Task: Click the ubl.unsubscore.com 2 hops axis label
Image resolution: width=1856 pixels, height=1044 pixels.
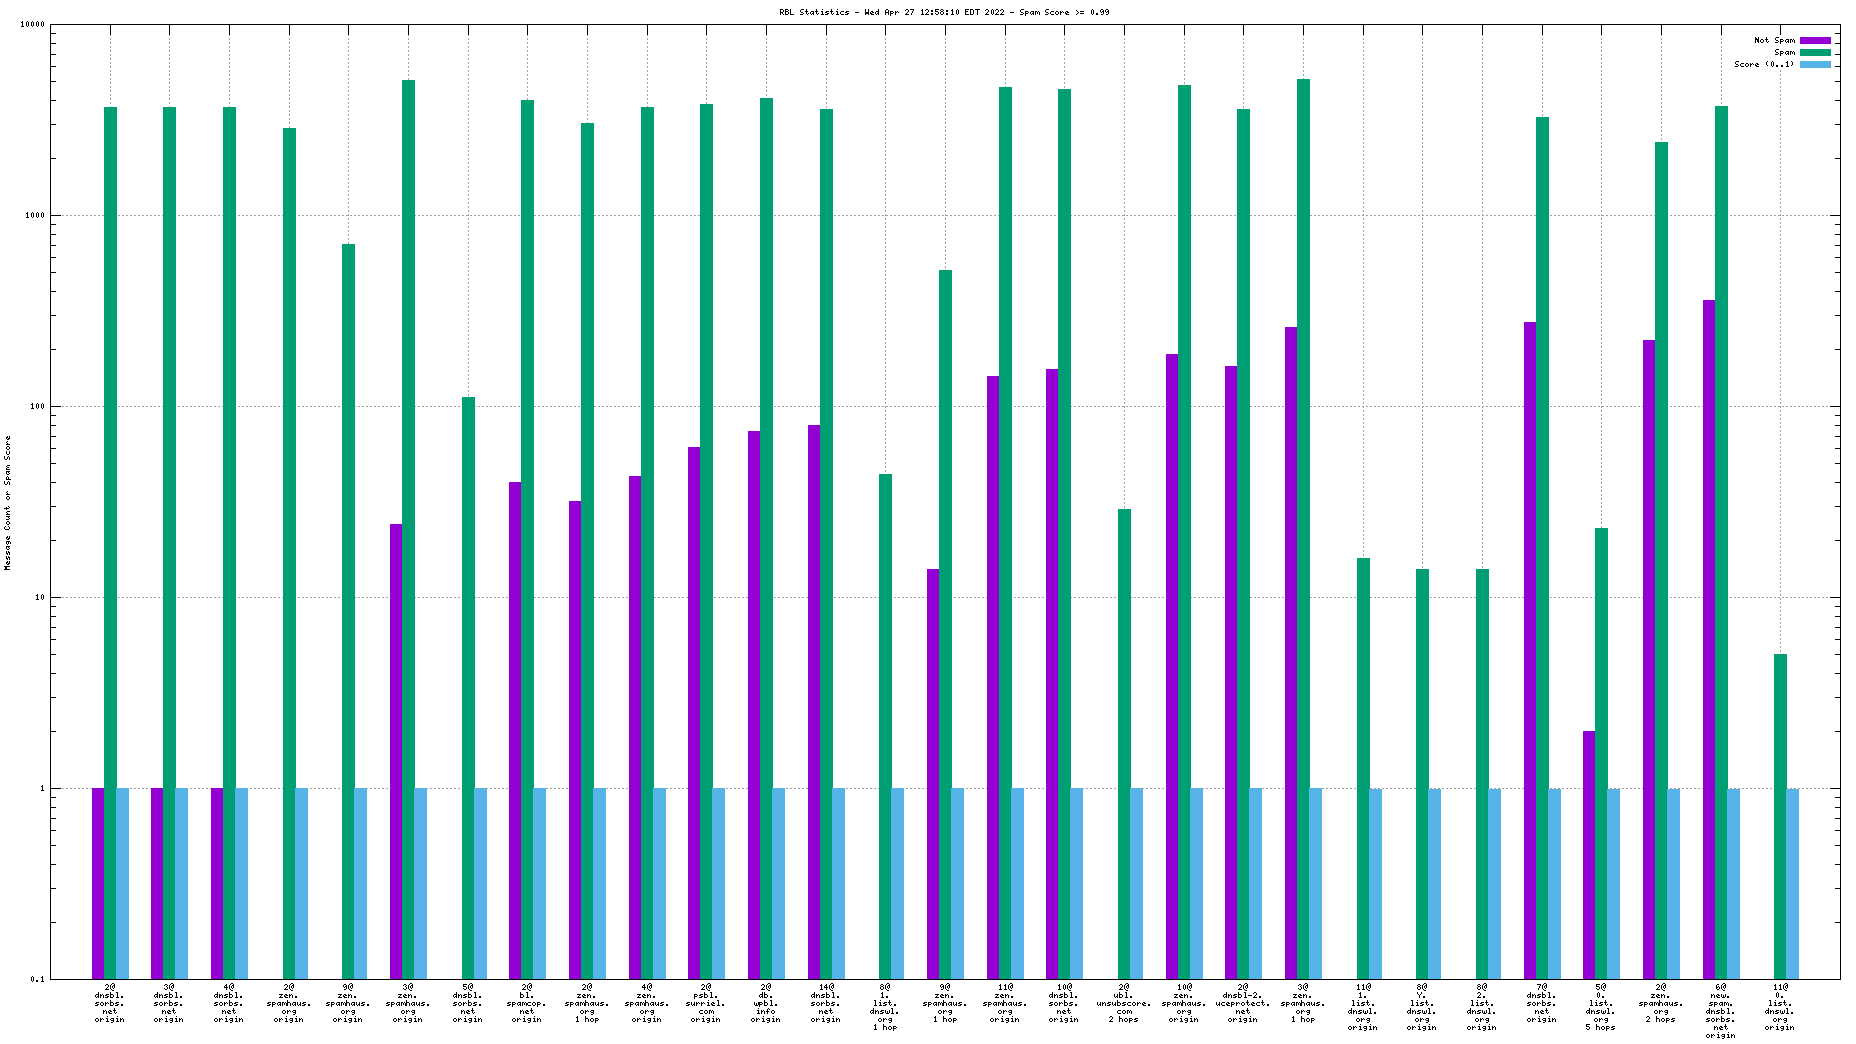Action: pos(1123,1003)
